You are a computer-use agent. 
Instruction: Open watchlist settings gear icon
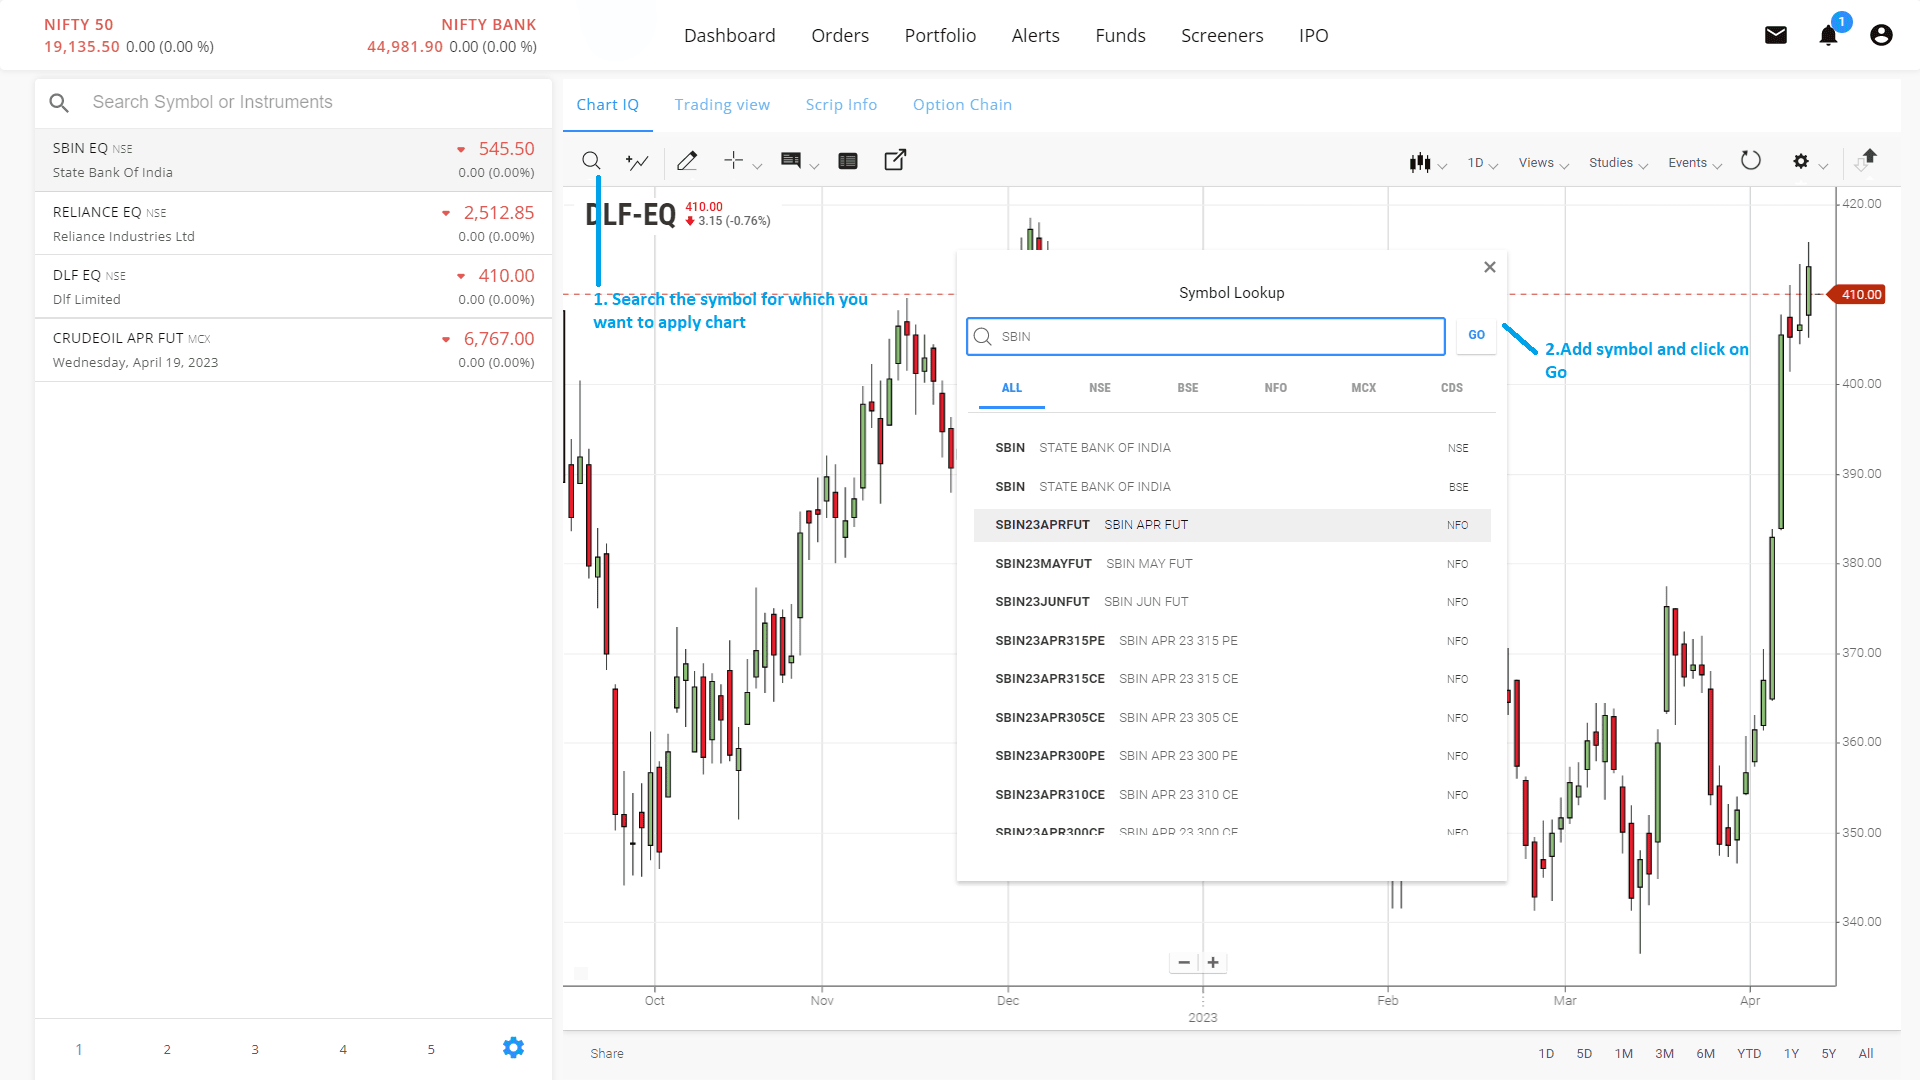coord(513,1047)
